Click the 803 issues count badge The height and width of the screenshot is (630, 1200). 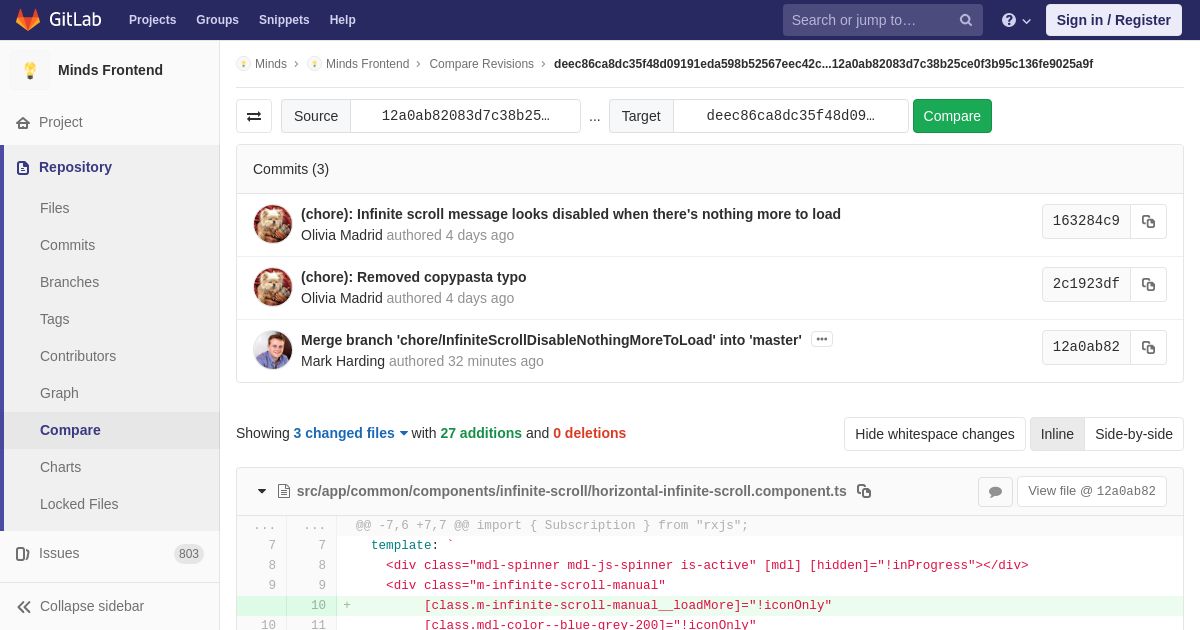point(189,554)
